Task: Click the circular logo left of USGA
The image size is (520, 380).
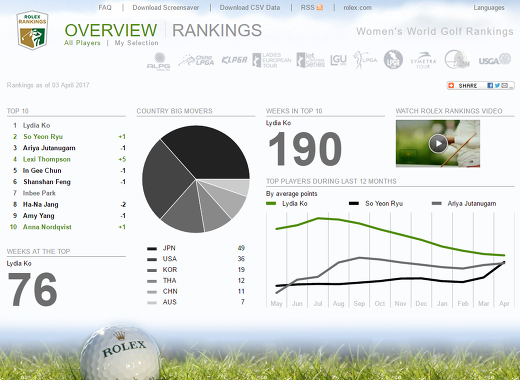Action: pyautogui.click(x=457, y=60)
